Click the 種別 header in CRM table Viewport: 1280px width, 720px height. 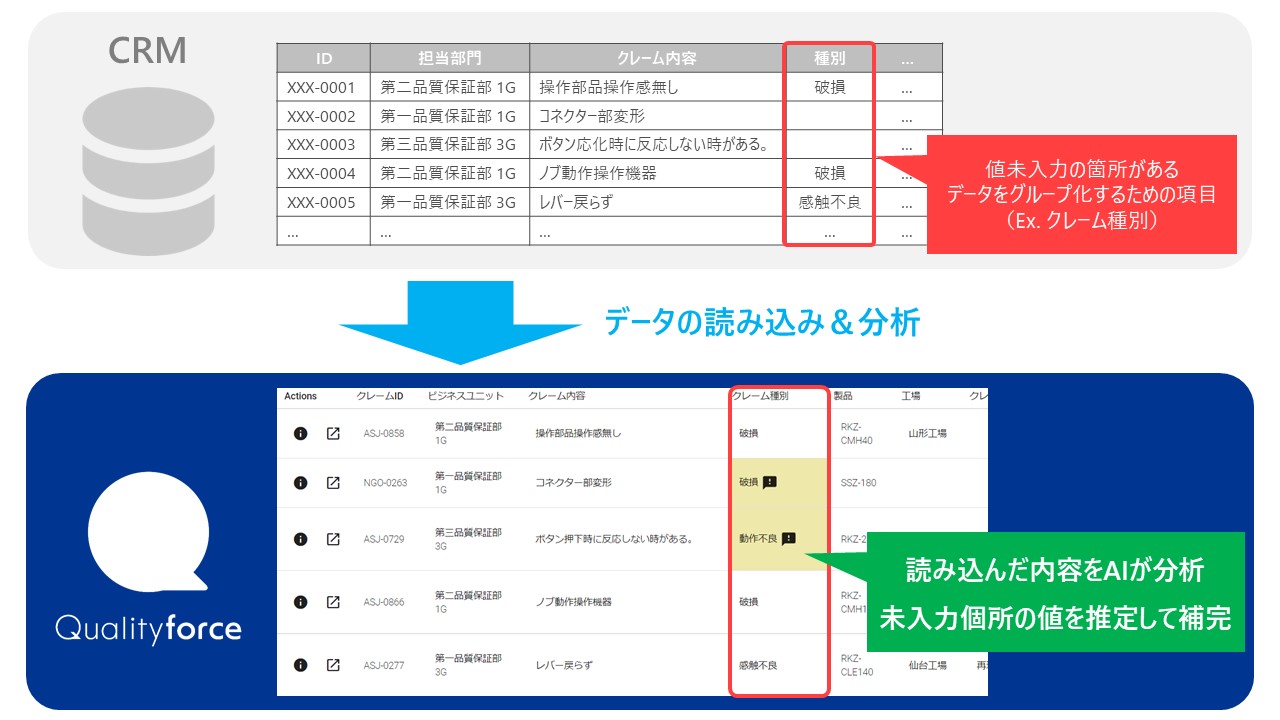(830, 58)
